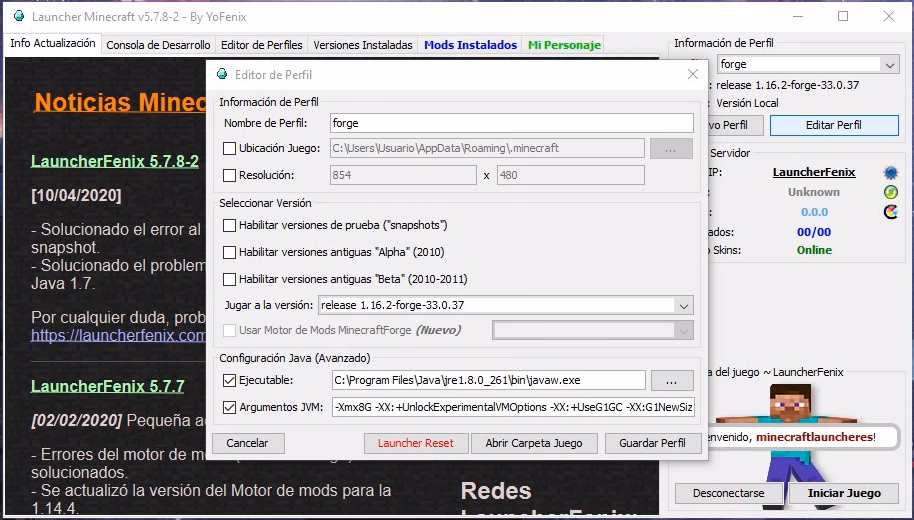Click the Iniciar Juego button
The width and height of the screenshot is (914, 520).
844,493
